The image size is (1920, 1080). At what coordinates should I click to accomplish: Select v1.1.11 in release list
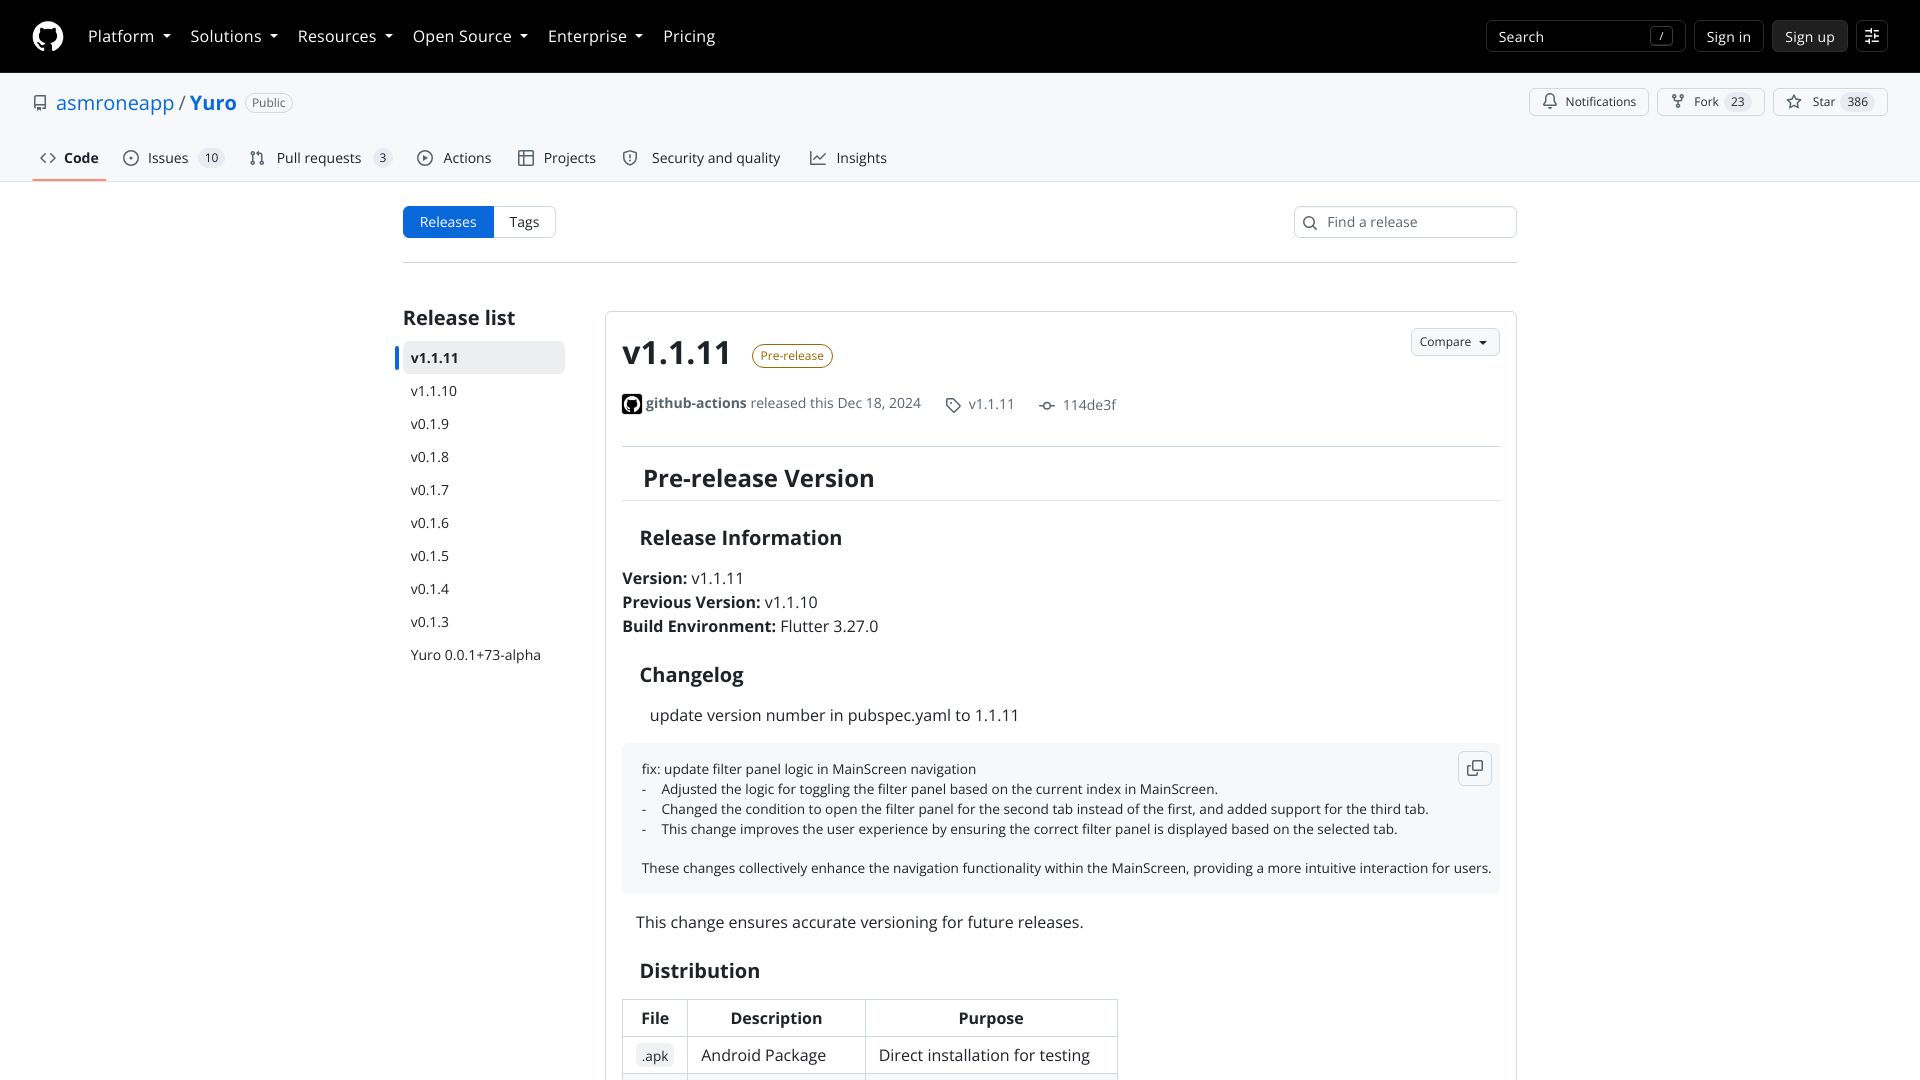click(x=484, y=358)
